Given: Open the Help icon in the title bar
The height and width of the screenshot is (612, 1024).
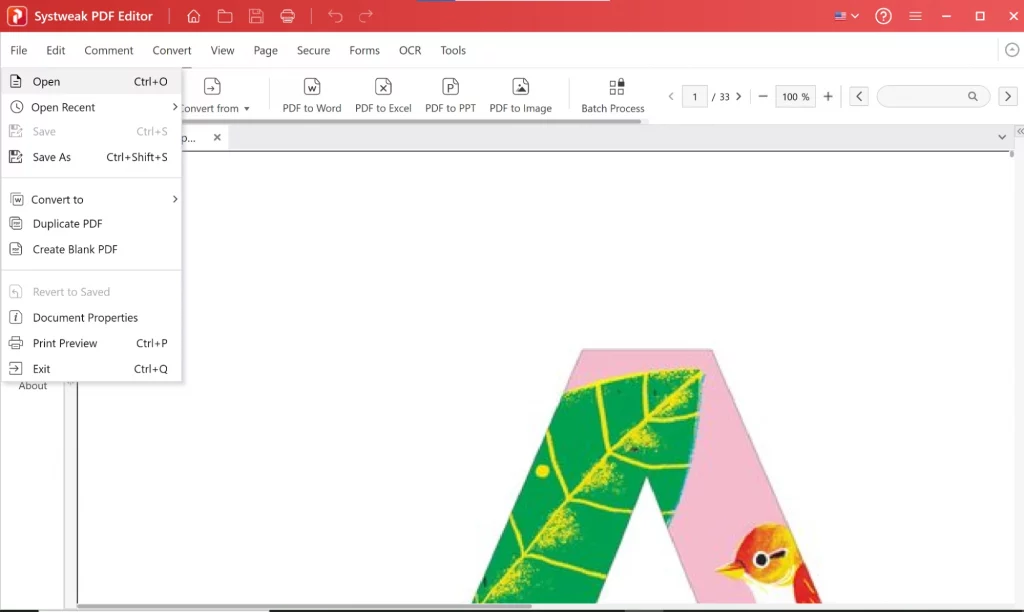Looking at the screenshot, I should 883,15.
